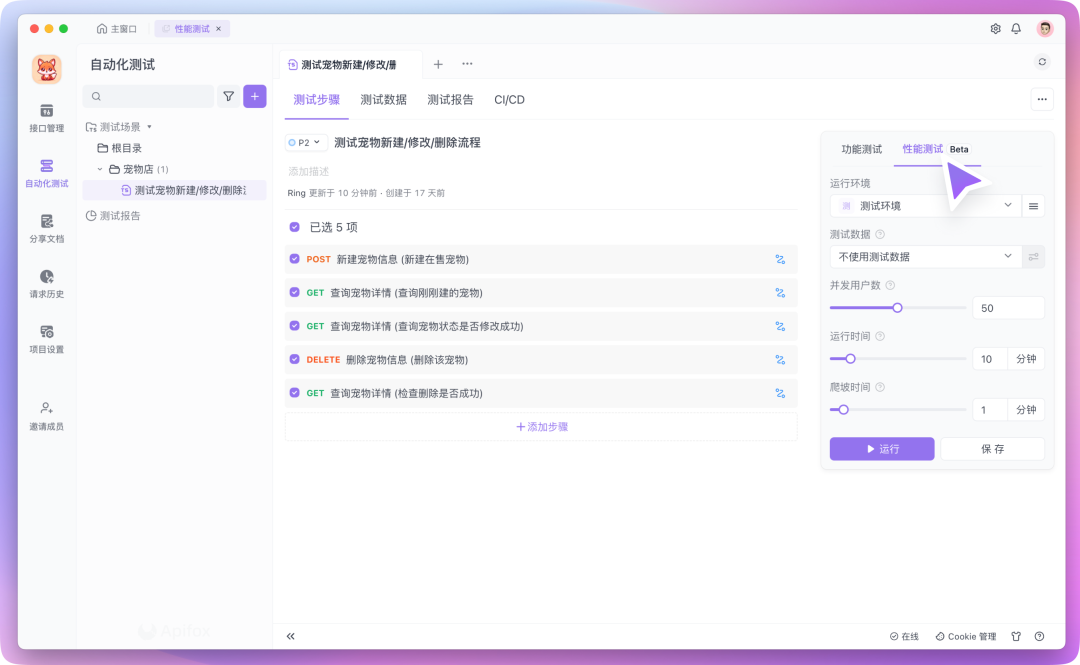Screen dimensions: 1080x665
Task: Toggle the 已选 5 项 select-all checkbox
Action: point(295,227)
